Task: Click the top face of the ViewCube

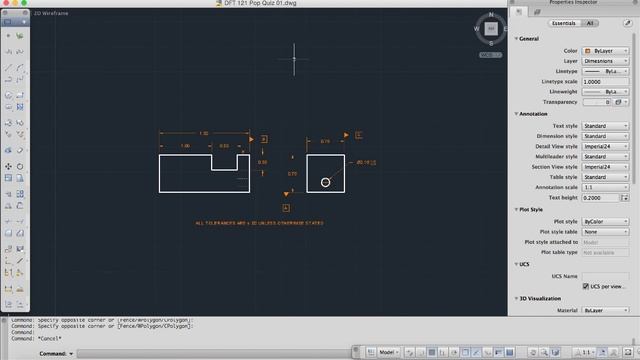Action: (x=491, y=29)
